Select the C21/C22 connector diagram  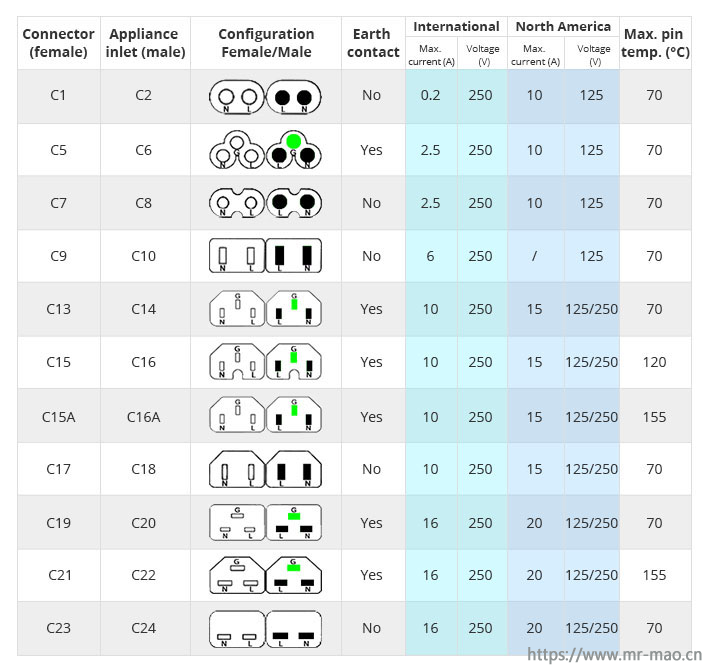(x=265, y=575)
